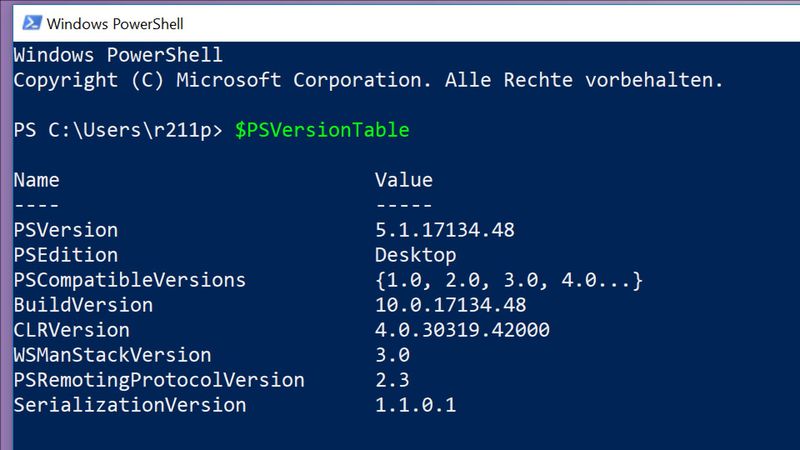This screenshot has width=800, height=450.
Task: Click the 1.1.0.1 serialization value
Action: click(x=416, y=405)
